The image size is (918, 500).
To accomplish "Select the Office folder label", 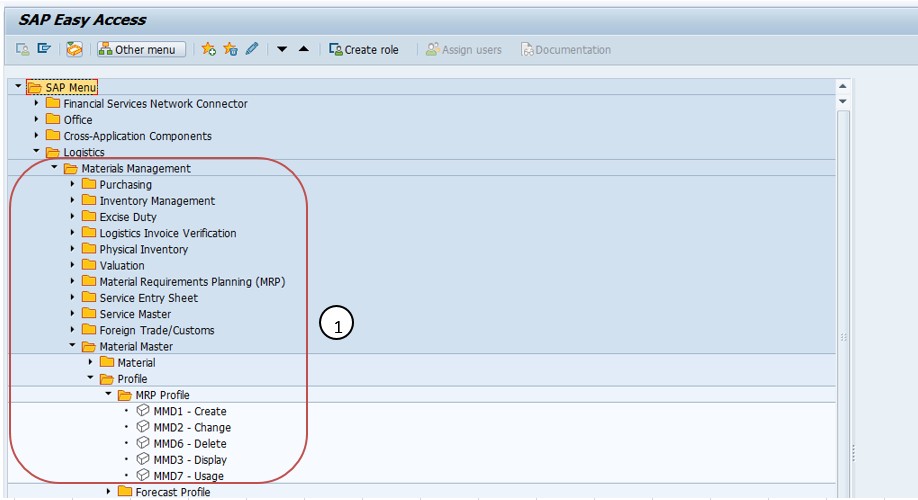I will (x=78, y=119).
